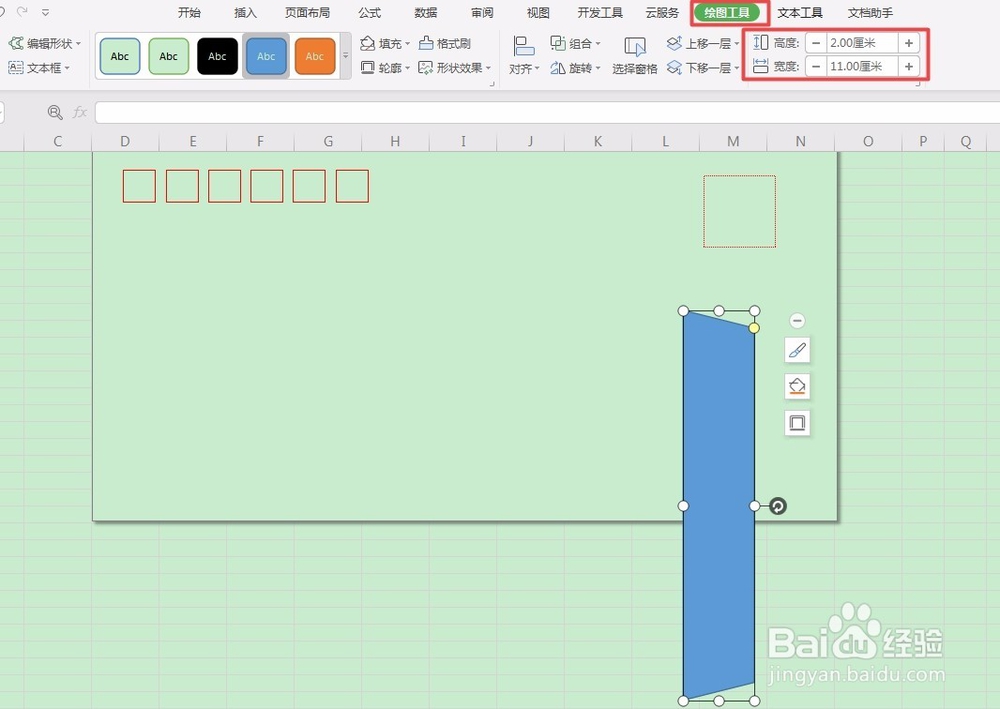Image resolution: width=1000 pixels, height=709 pixels.
Task: Click the redo arrow icon
Action: [x=22, y=11]
